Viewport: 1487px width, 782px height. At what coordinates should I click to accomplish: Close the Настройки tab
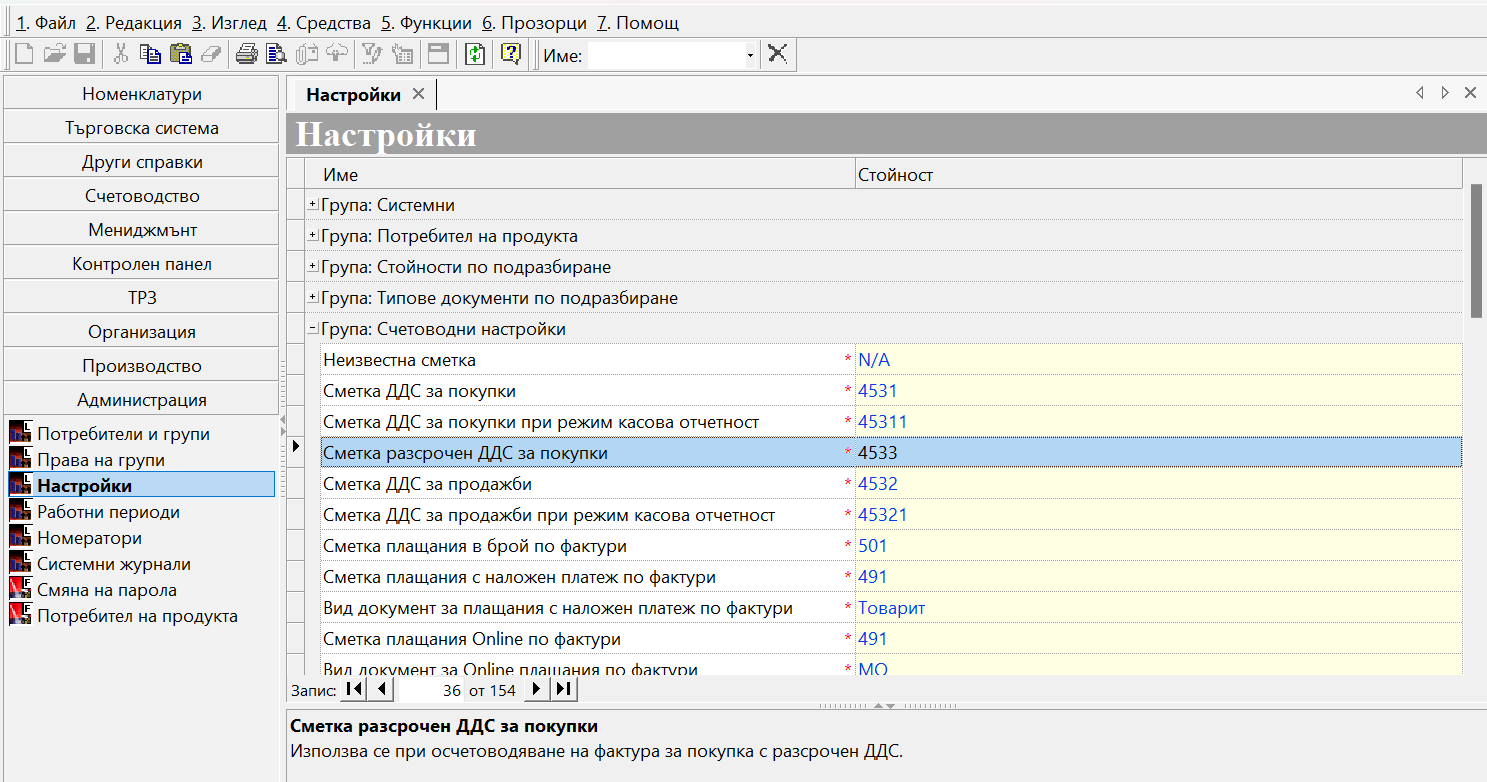pyautogui.click(x=418, y=94)
